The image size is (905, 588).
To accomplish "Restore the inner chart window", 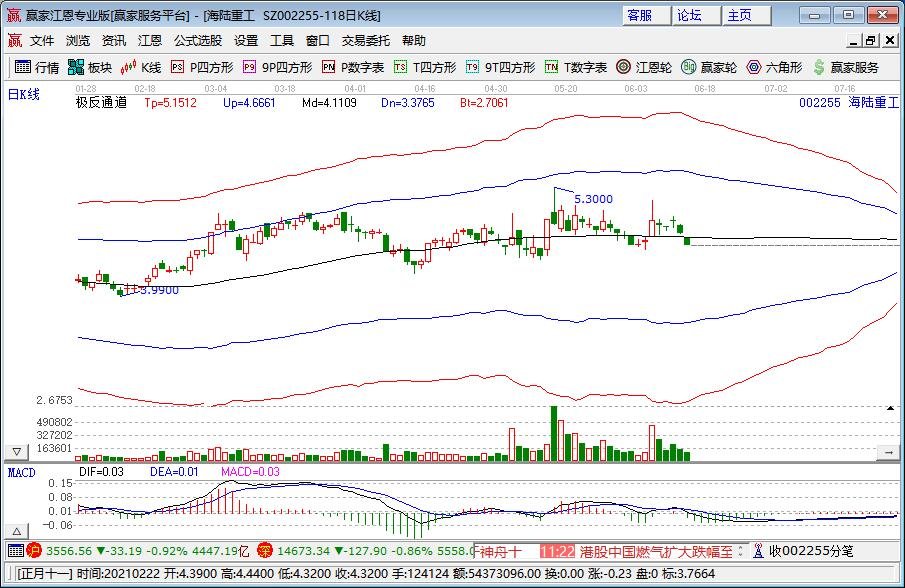I will pos(871,40).
